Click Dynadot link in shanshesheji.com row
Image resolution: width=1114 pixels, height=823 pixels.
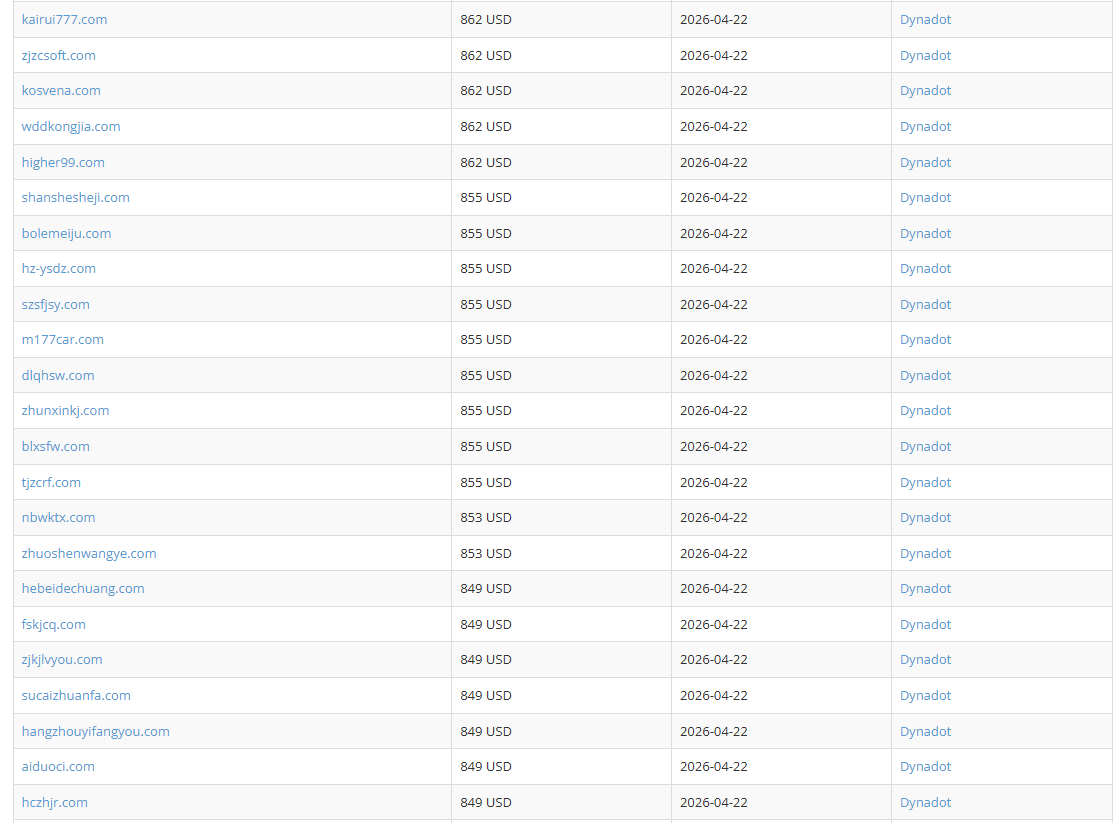pos(925,198)
